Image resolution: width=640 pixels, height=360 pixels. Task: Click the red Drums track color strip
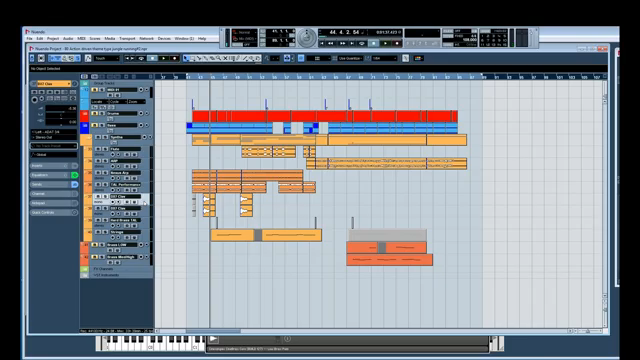coord(84,116)
